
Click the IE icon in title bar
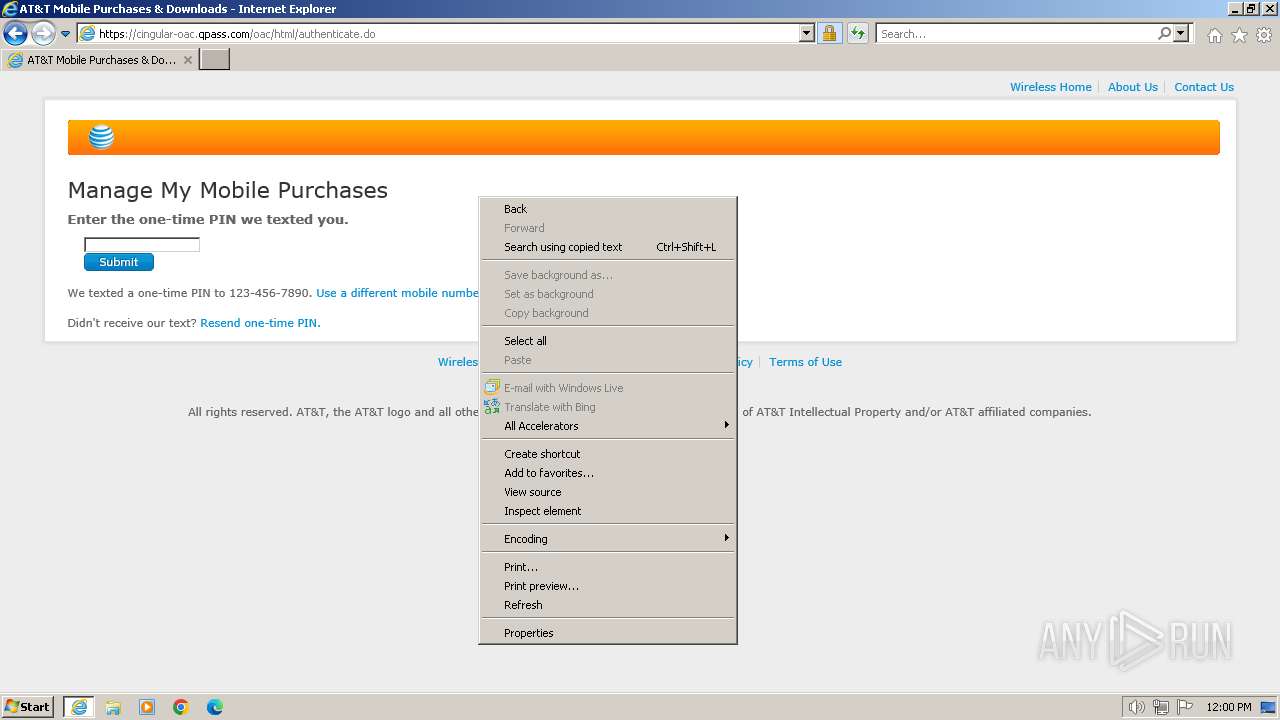pos(9,8)
